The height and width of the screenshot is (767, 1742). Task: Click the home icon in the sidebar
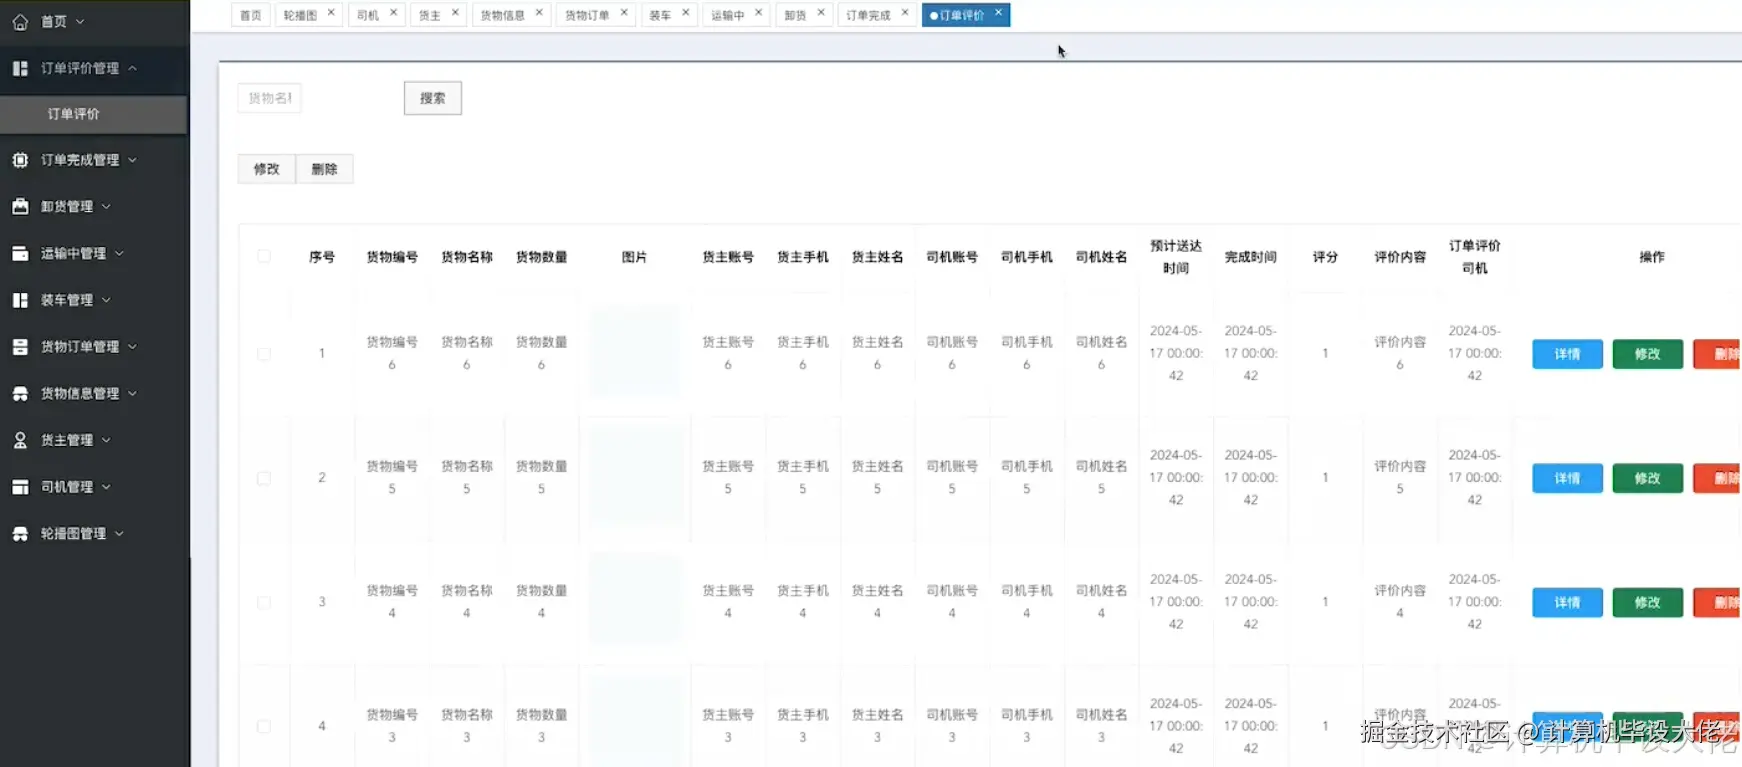[20, 21]
